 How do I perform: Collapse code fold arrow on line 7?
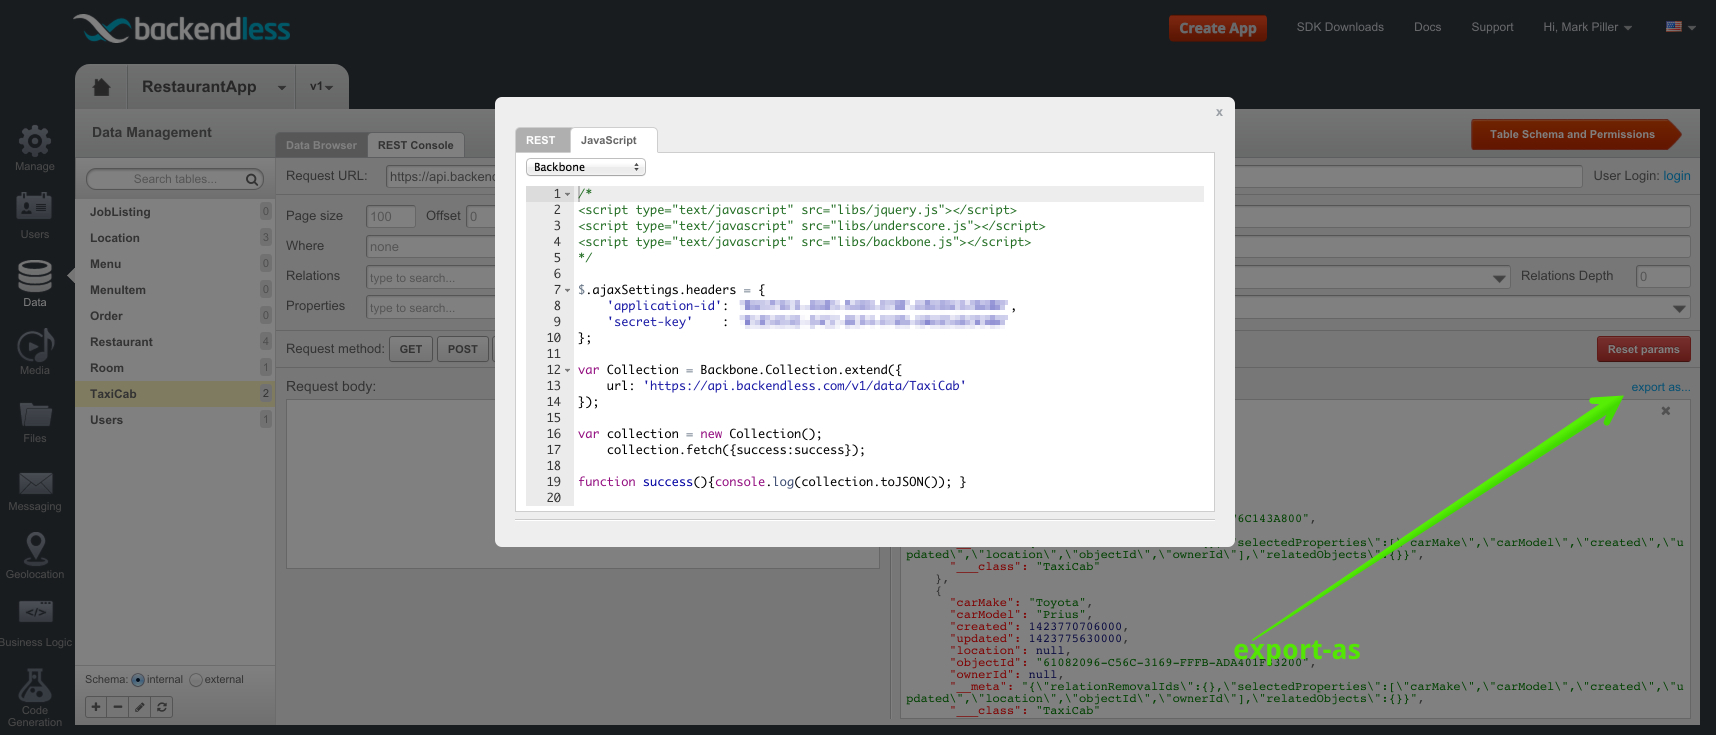568,290
